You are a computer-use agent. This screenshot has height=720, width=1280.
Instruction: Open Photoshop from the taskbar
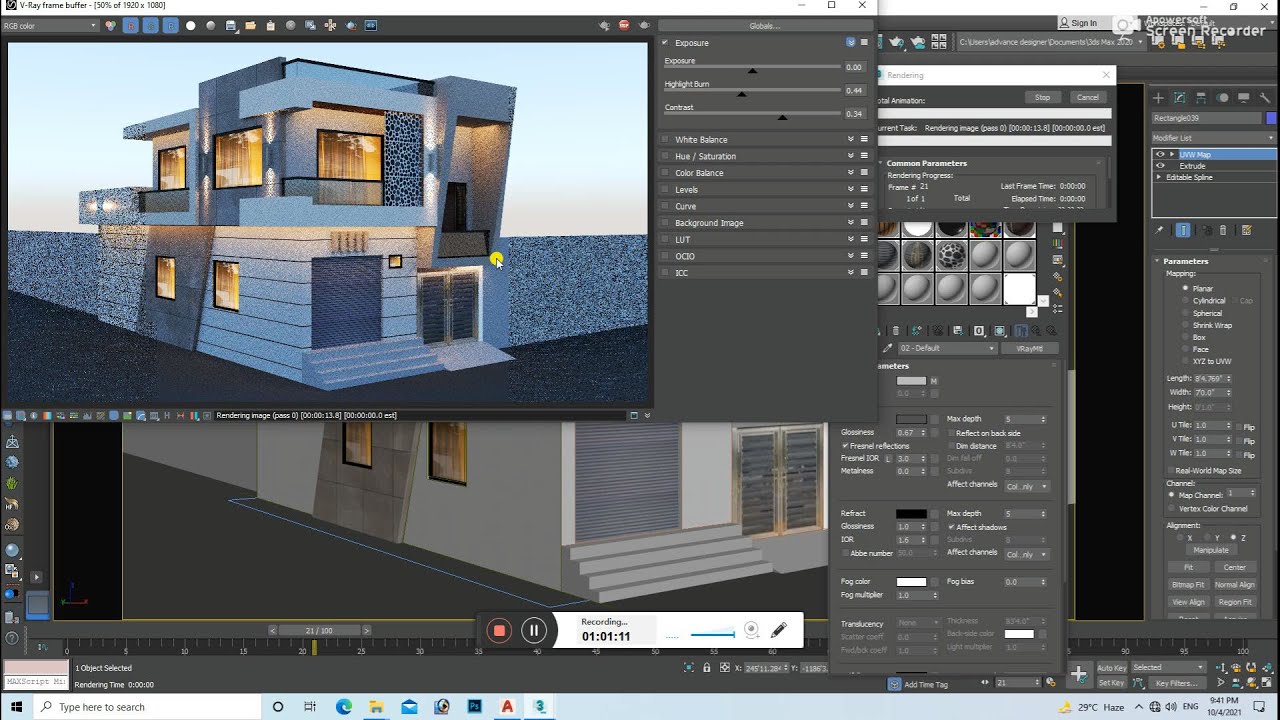click(475, 707)
